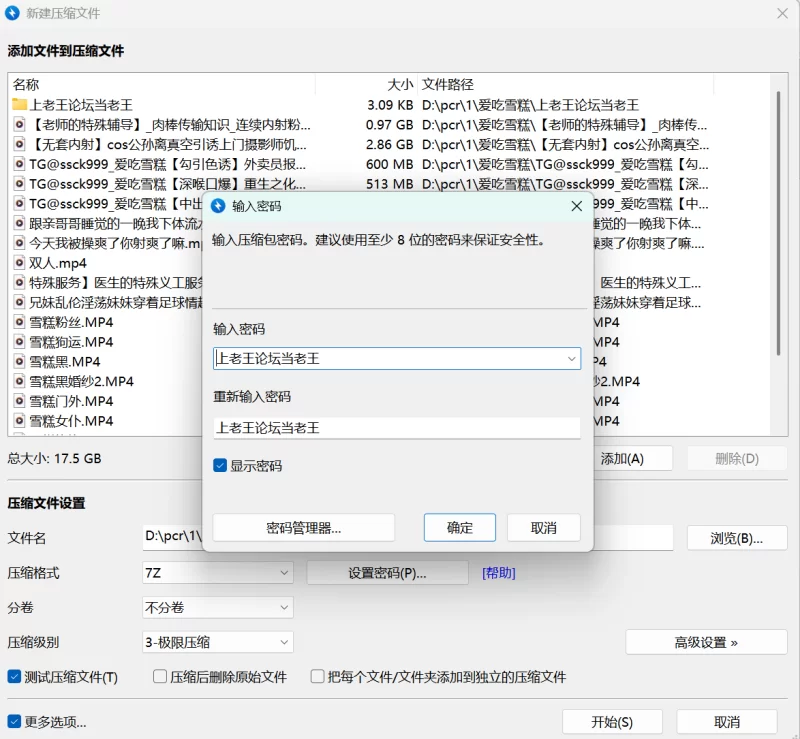This screenshot has height=739, width=800.
Task: Sort the list by the 大小 column header
Action: (x=400, y=85)
